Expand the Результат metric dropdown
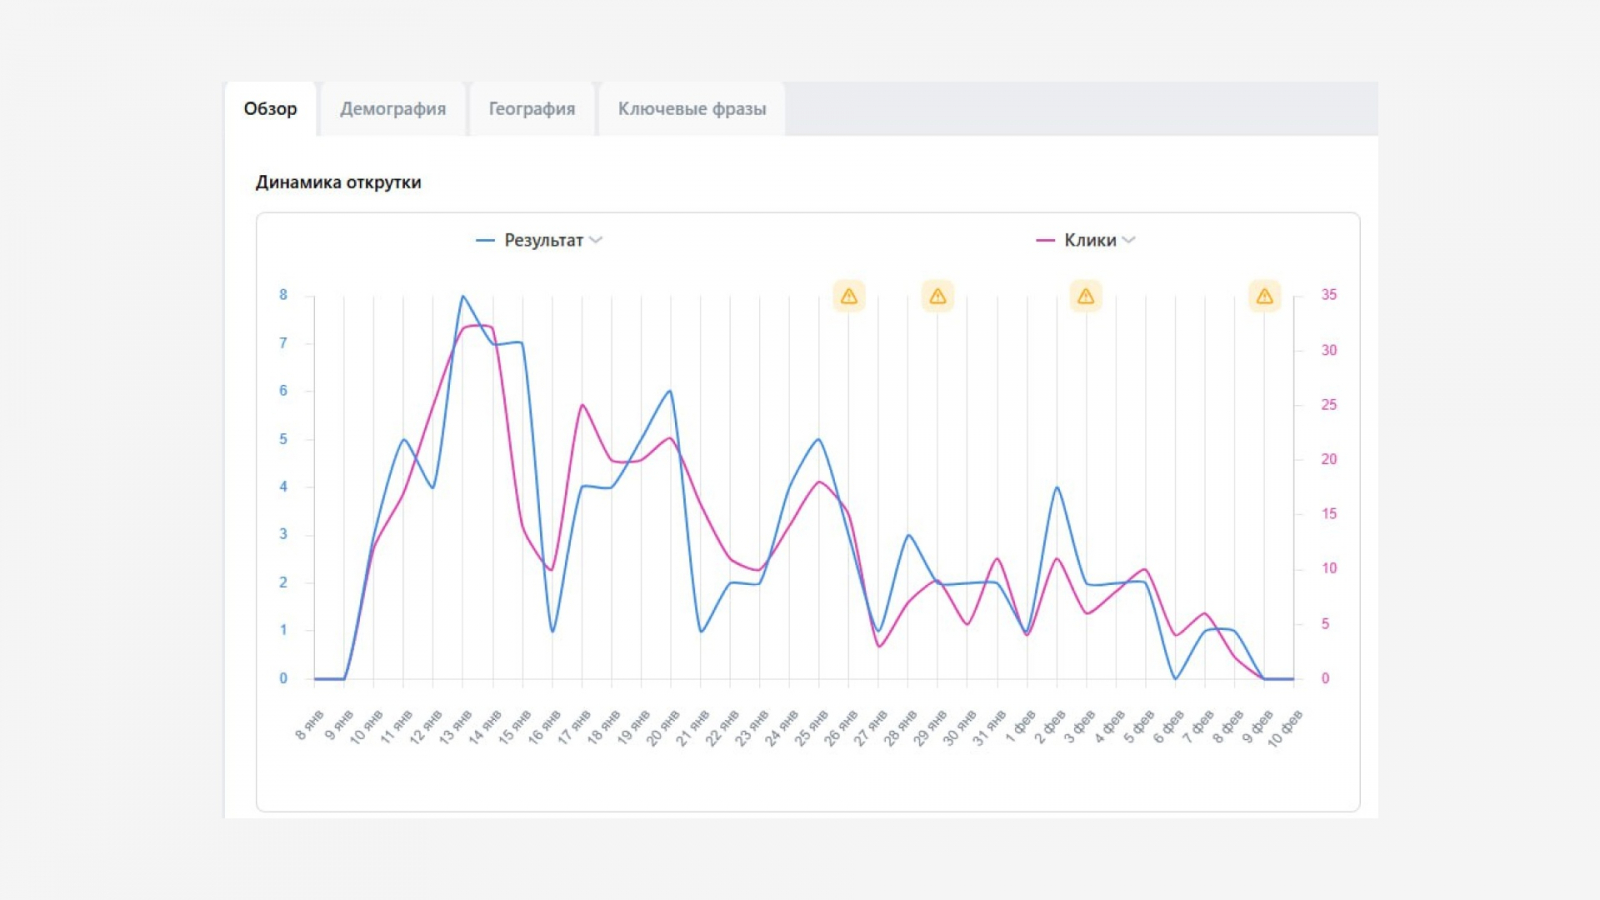The height and width of the screenshot is (900, 1600). [596, 240]
